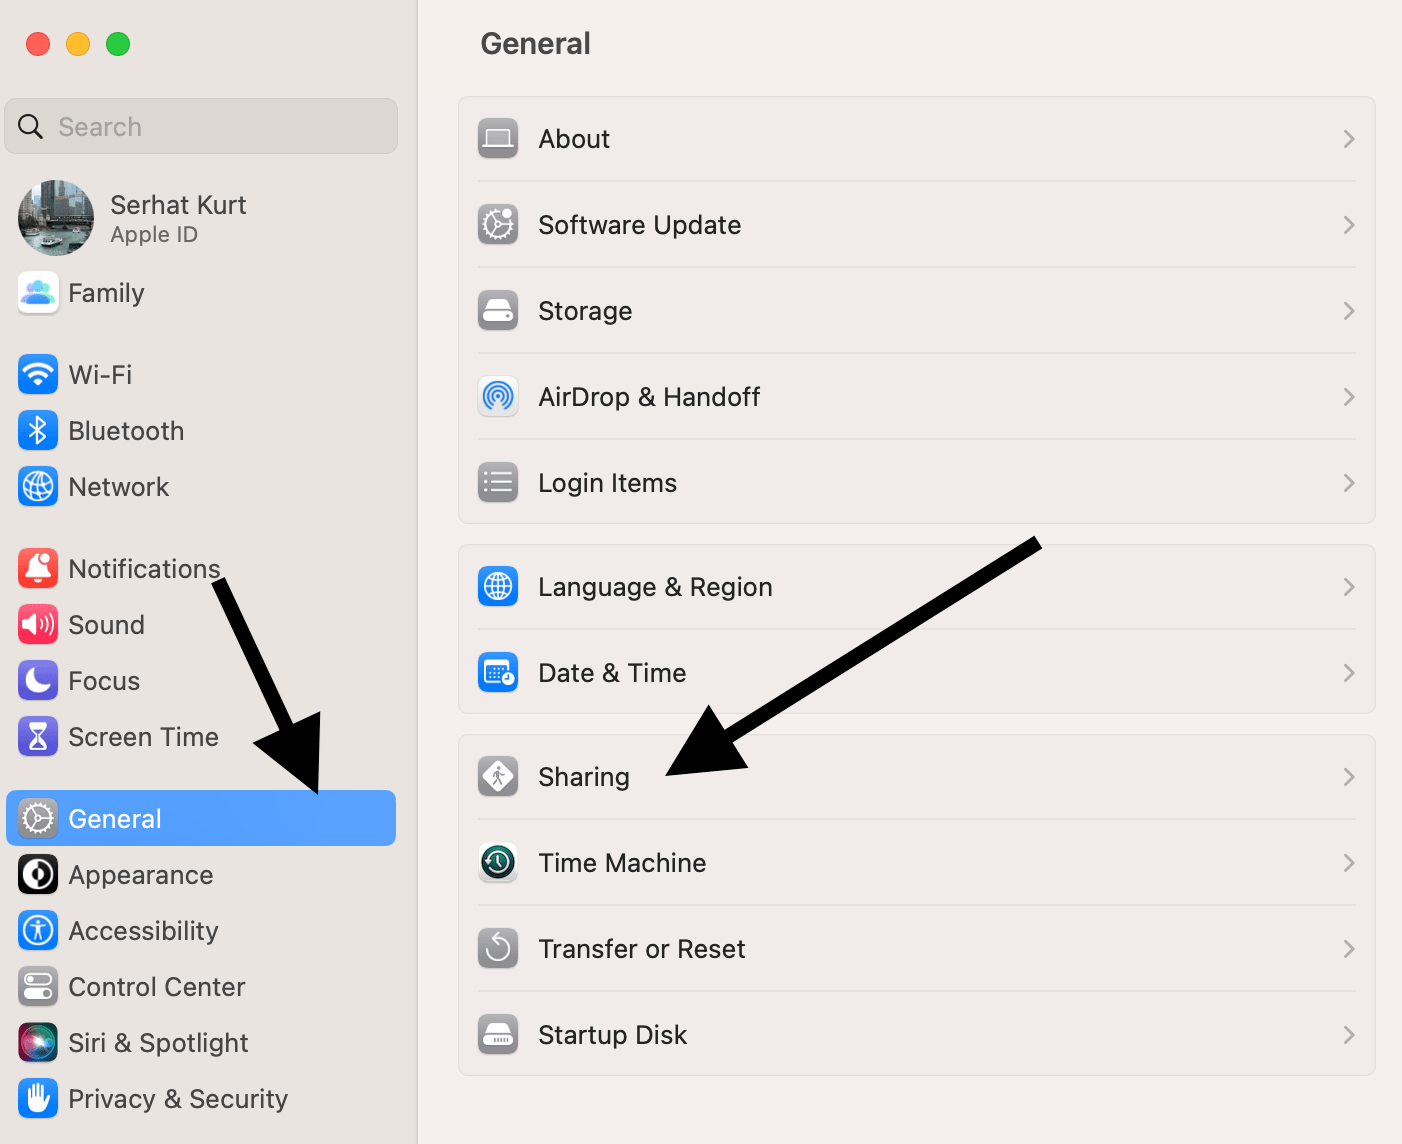The width and height of the screenshot is (1402, 1144).
Task: Click the Accessibility sidebar icon
Action: click(x=38, y=931)
